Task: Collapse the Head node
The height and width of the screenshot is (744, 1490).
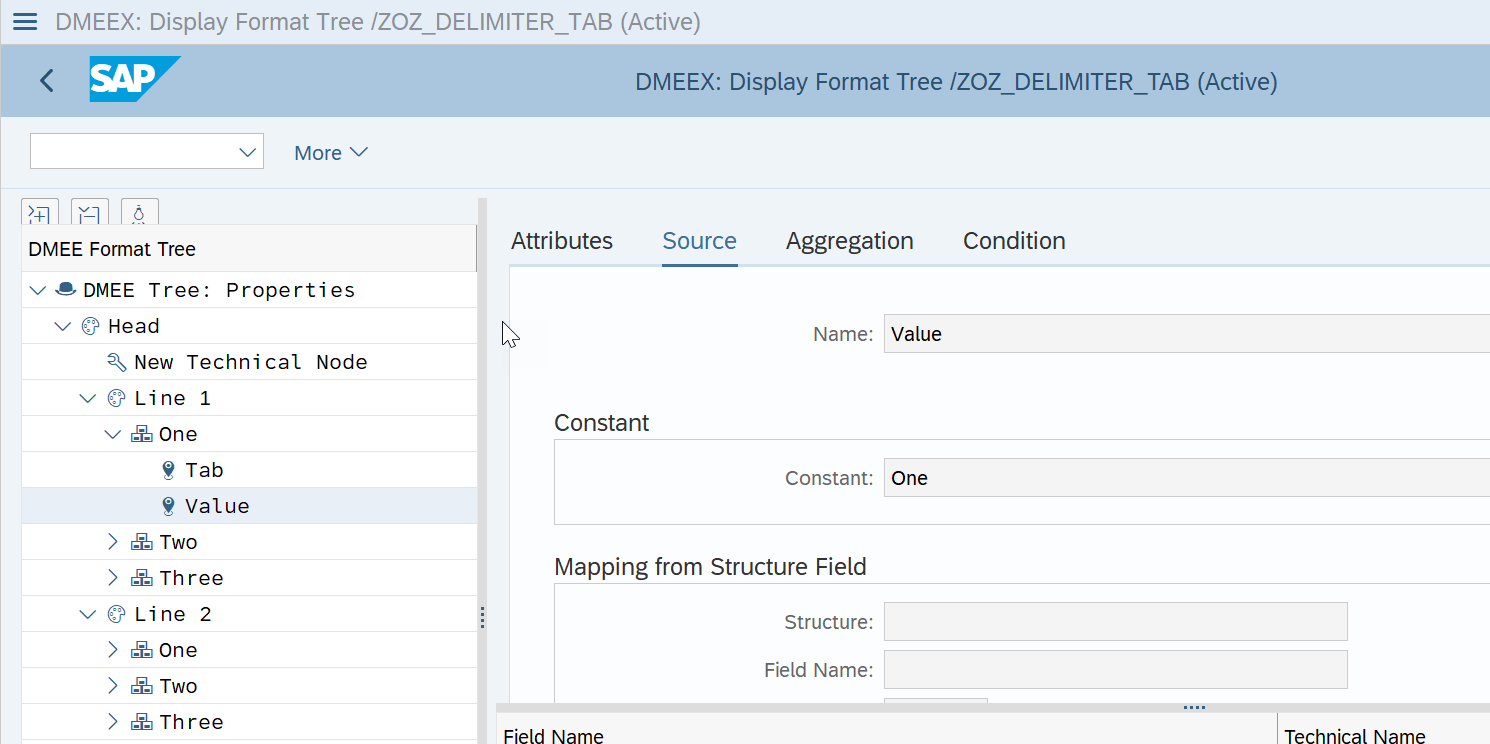Action: click(63, 326)
